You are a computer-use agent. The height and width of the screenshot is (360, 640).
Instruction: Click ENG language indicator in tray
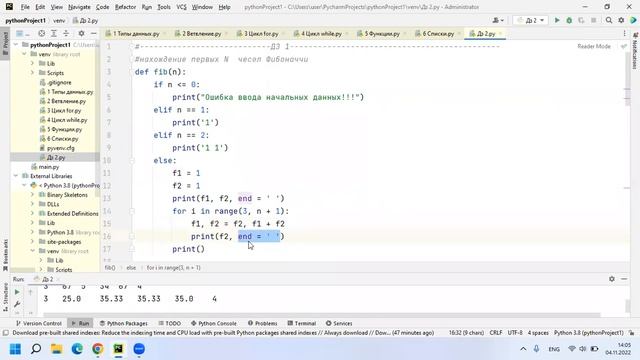553,349
